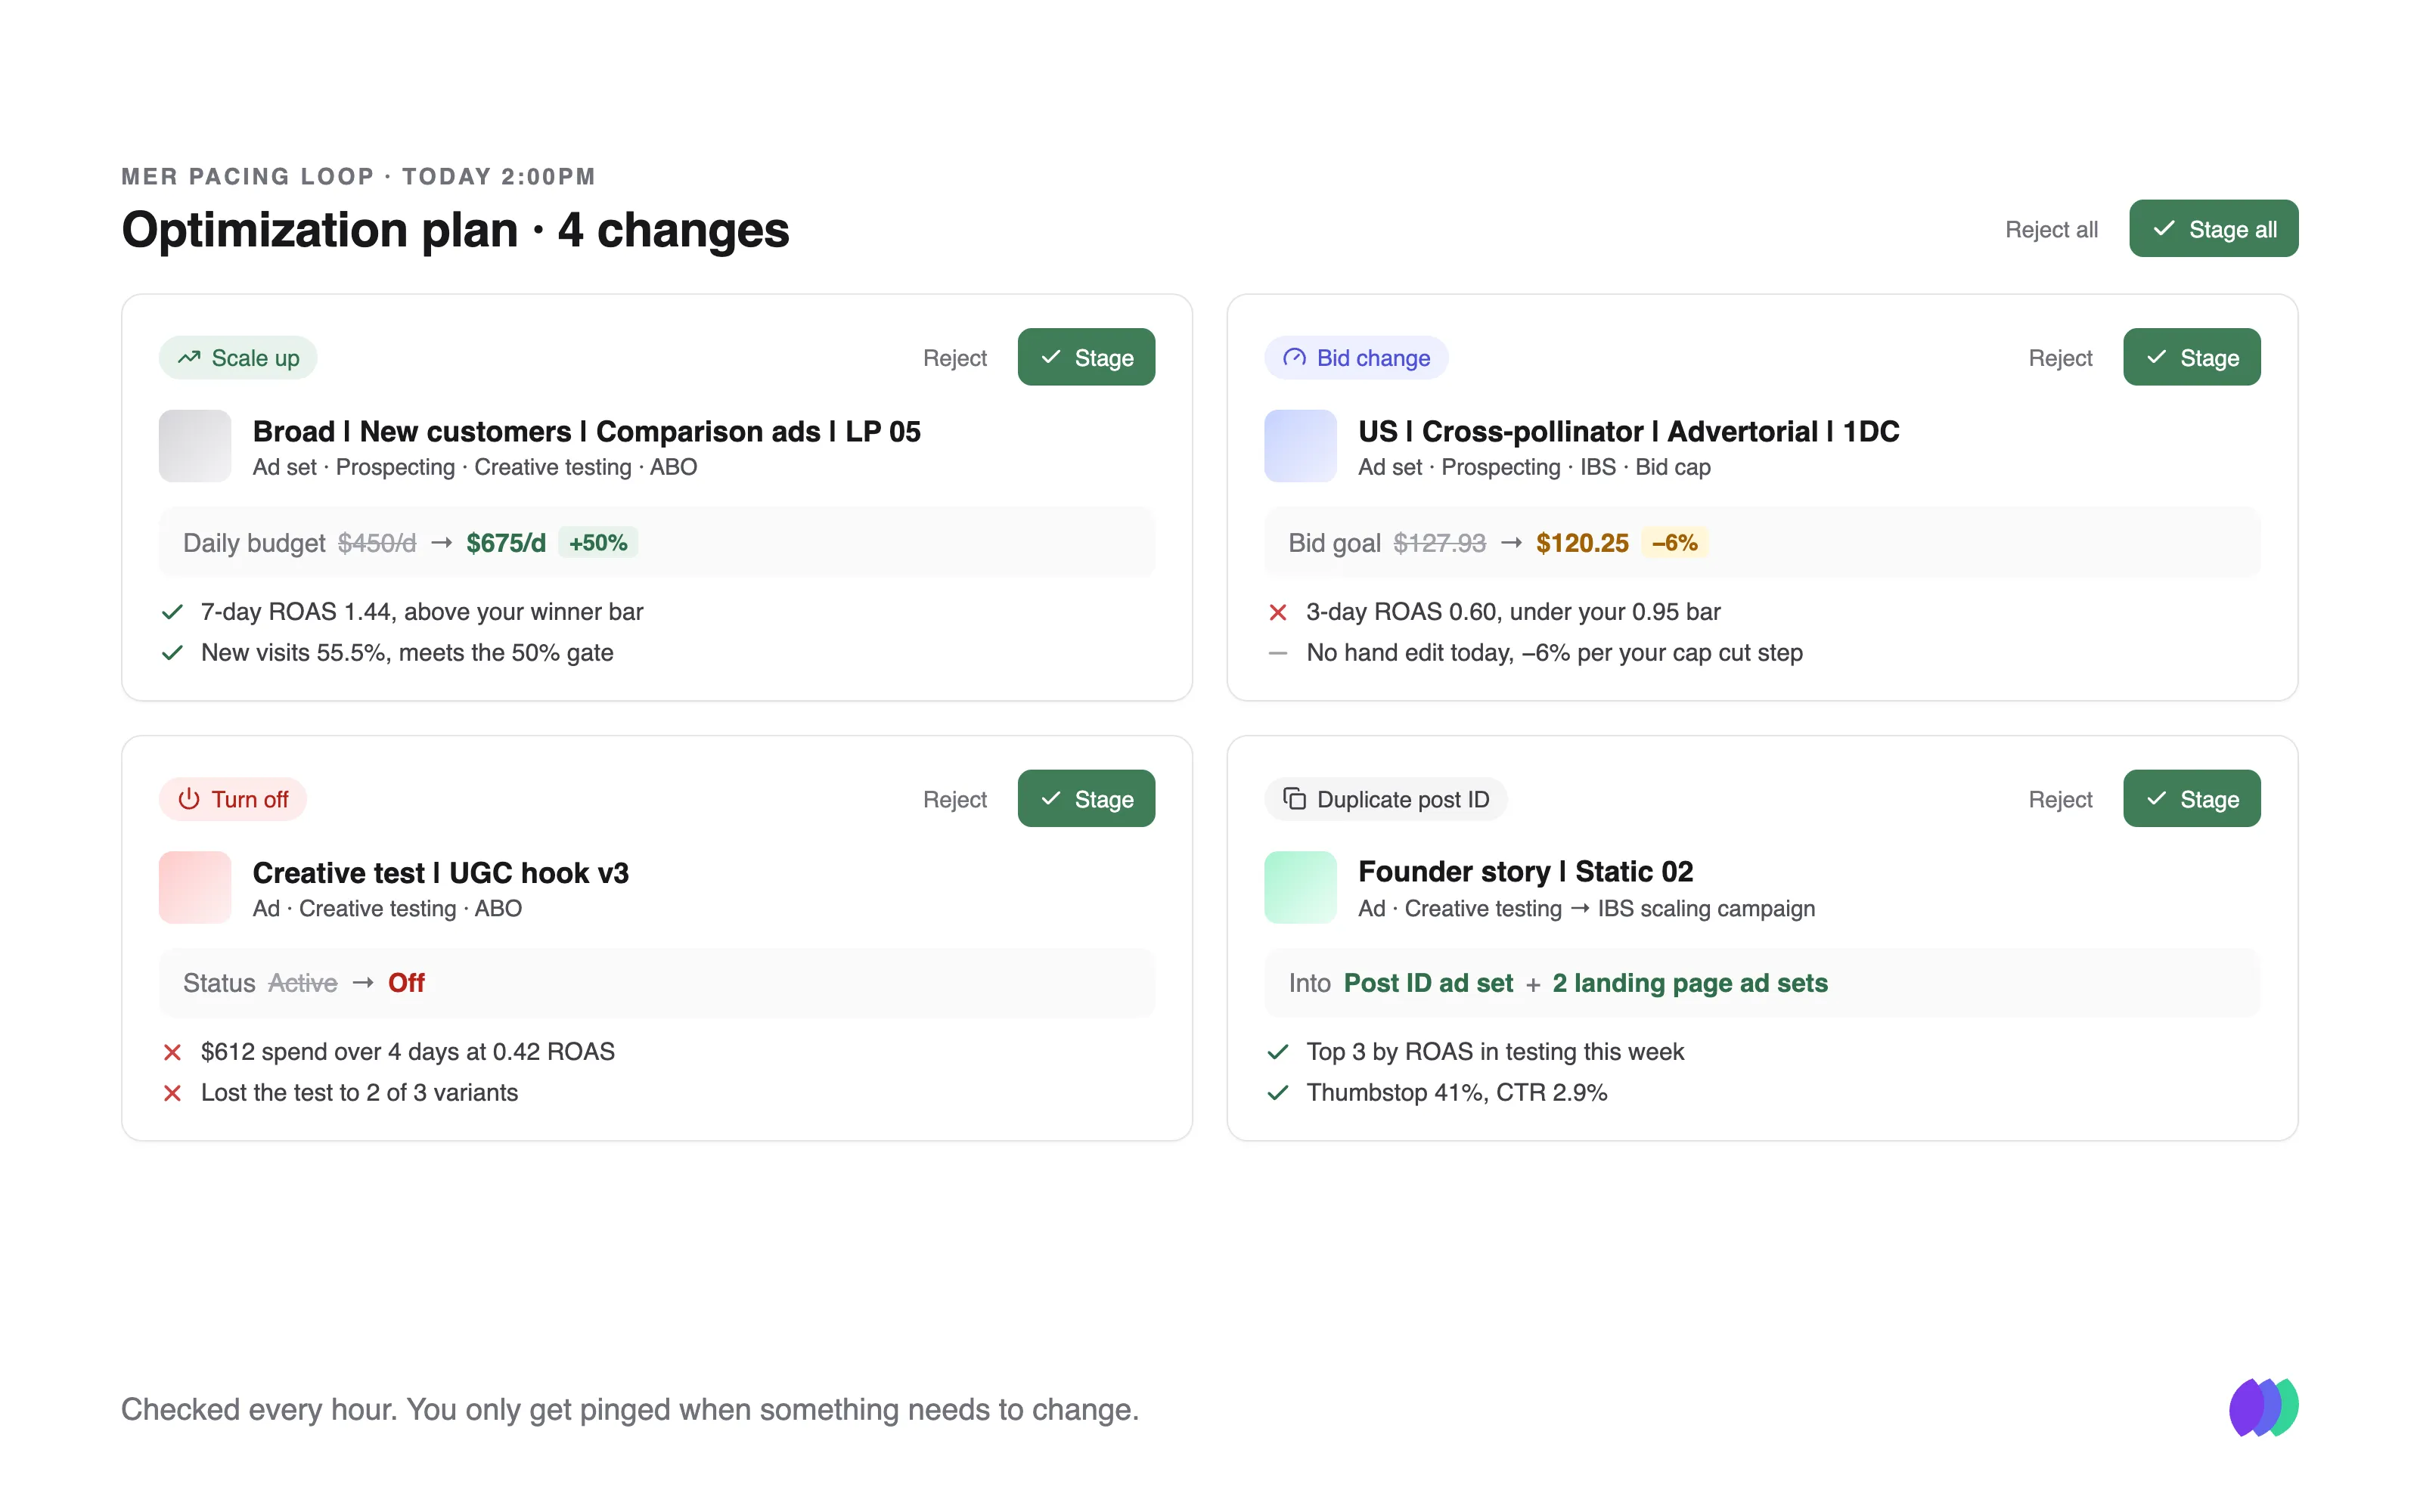This screenshot has width=2420, height=1512.
Task: Open the pink Creative test UGC thumbnail
Action: point(195,887)
